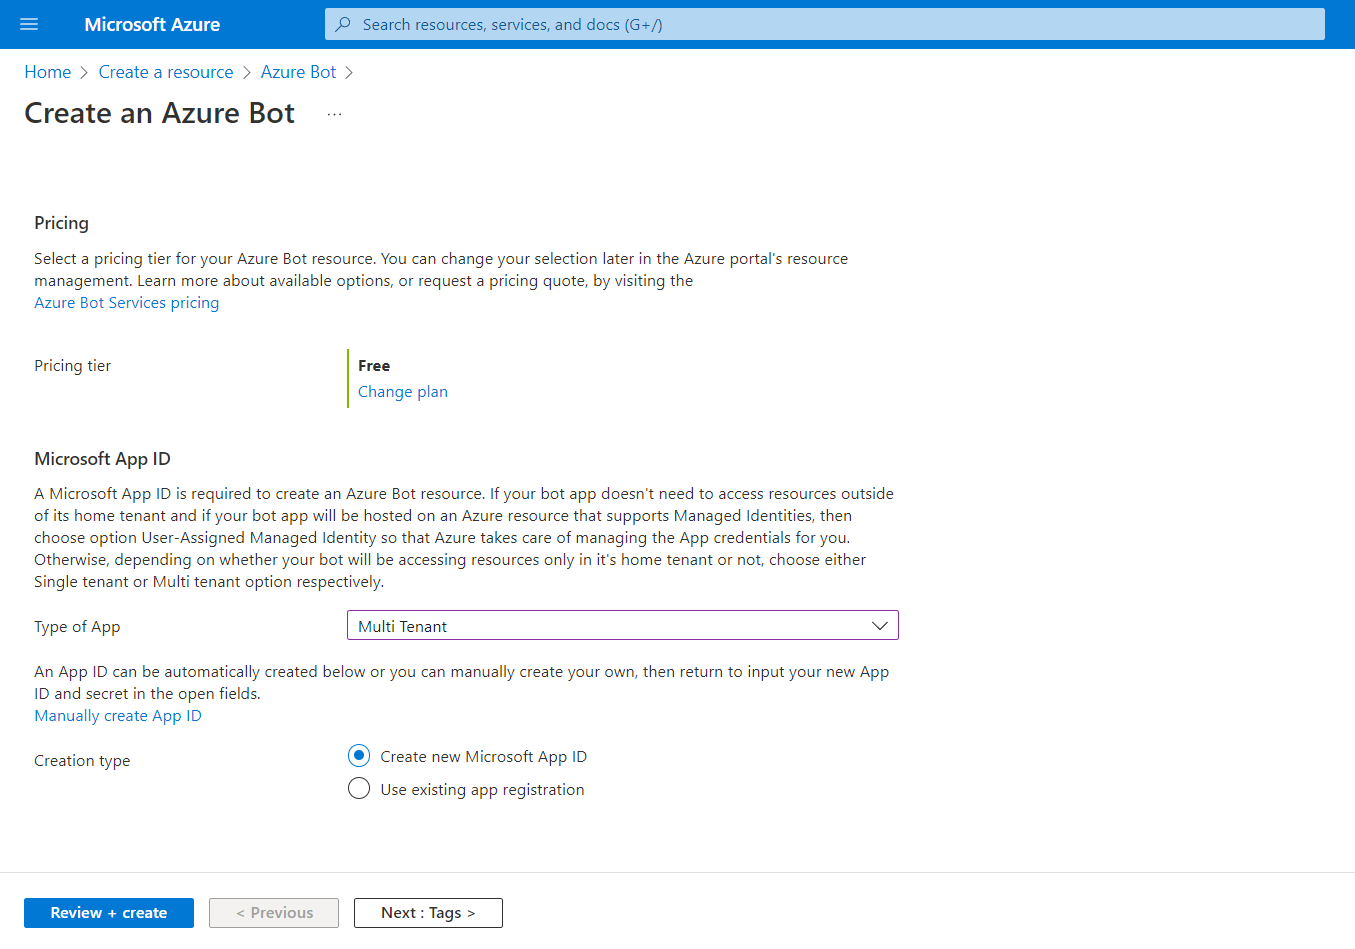Image resolution: width=1355 pixels, height=949 pixels.
Task: Click the Free pricing tier text
Action: (x=374, y=365)
